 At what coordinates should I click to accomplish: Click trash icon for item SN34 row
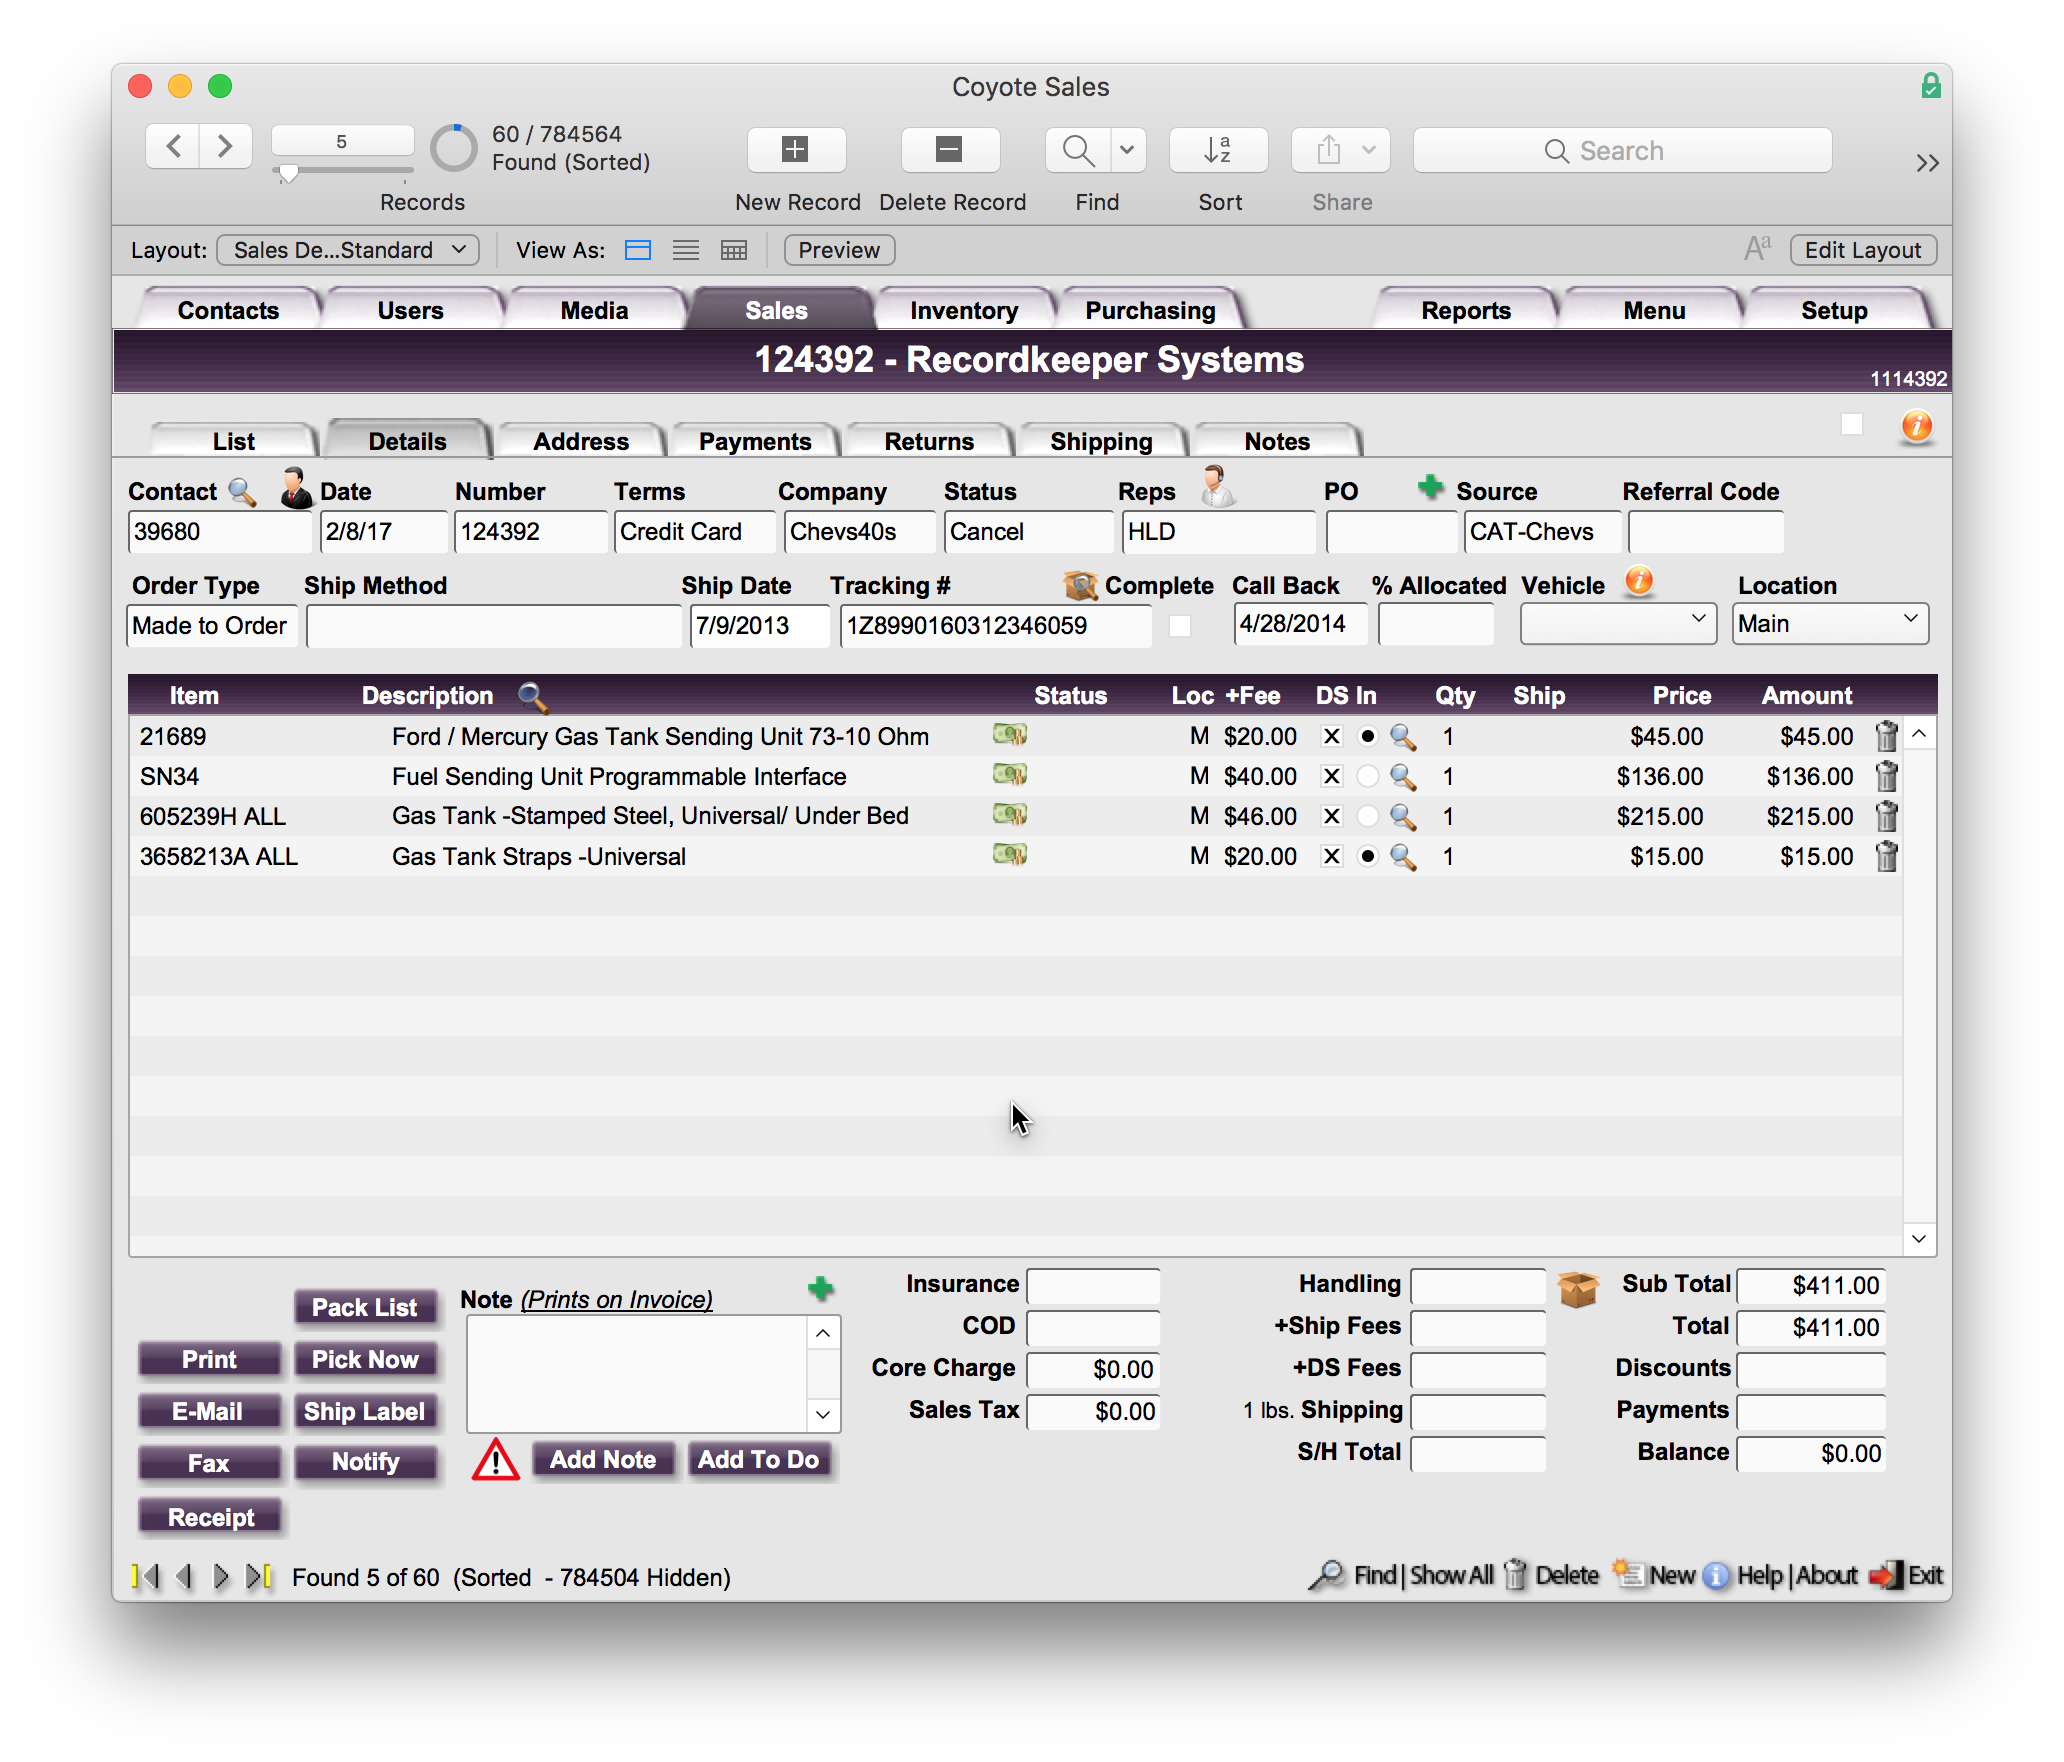click(x=1886, y=776)
